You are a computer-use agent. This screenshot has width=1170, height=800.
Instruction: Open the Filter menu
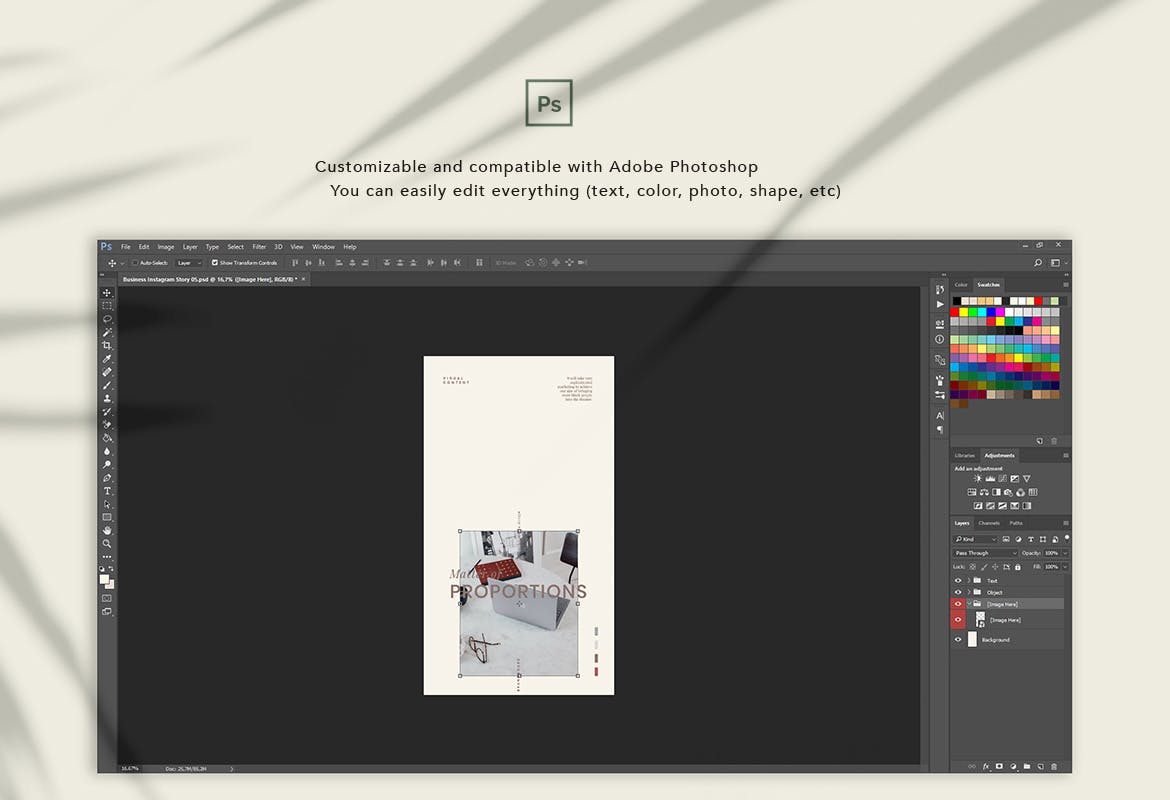point(259,247)
